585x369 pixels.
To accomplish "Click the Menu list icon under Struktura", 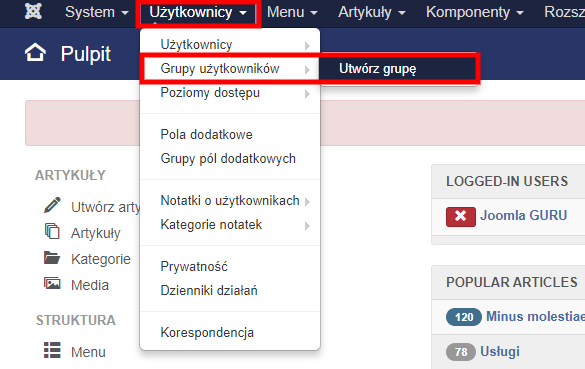I will pyautogui.click(x=52, y=350).
